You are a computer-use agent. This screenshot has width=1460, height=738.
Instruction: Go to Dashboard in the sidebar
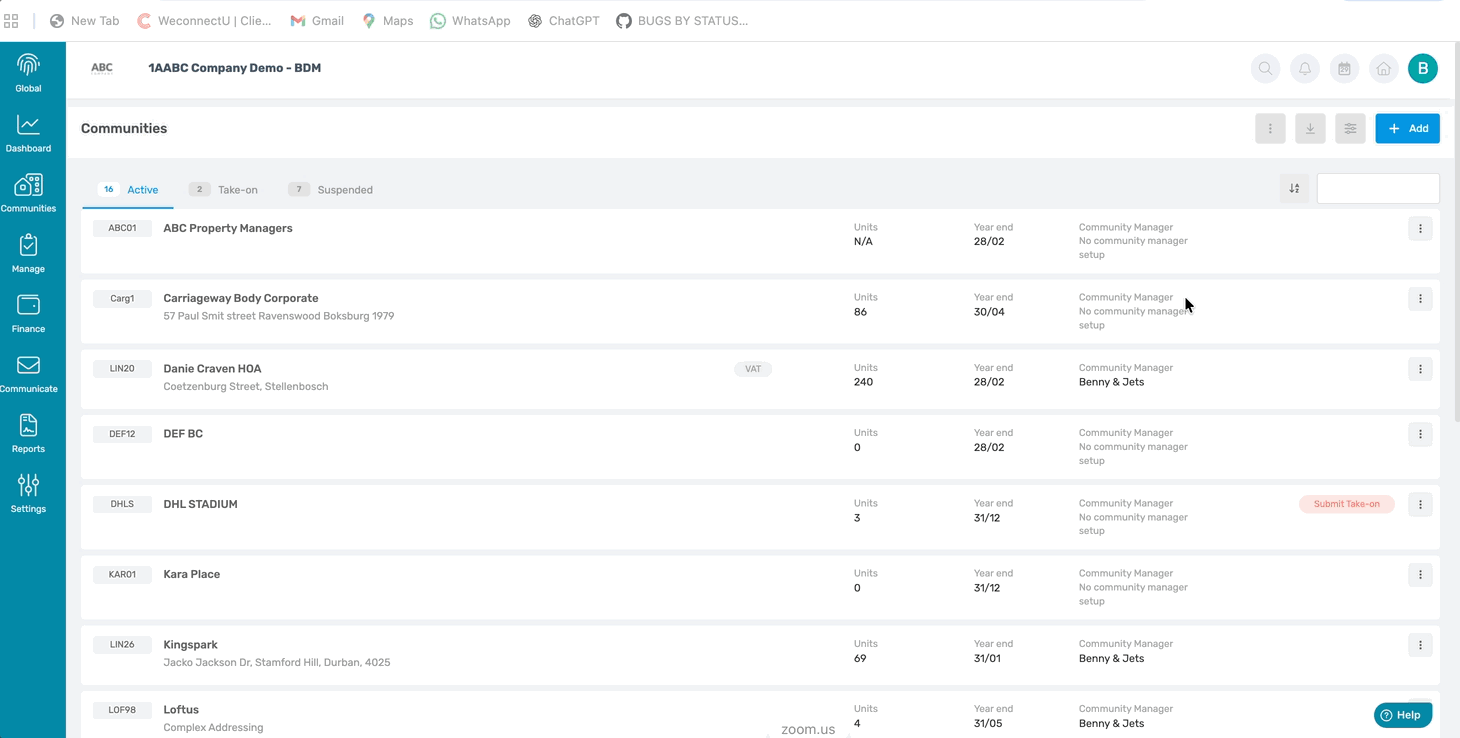28,134
